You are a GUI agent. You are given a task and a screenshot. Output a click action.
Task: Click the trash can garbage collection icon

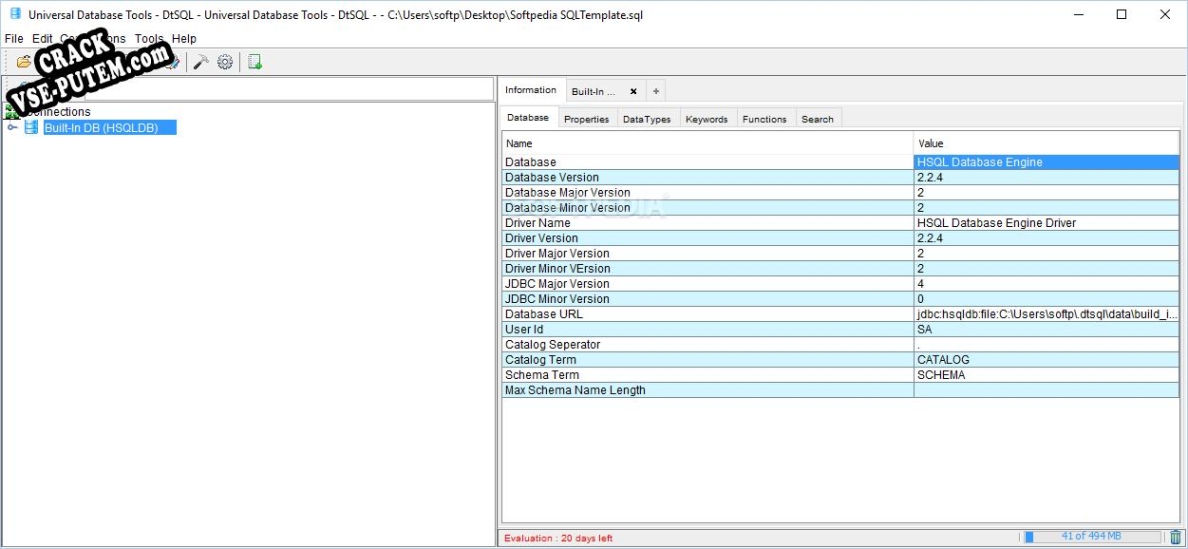coord(1175,537)
